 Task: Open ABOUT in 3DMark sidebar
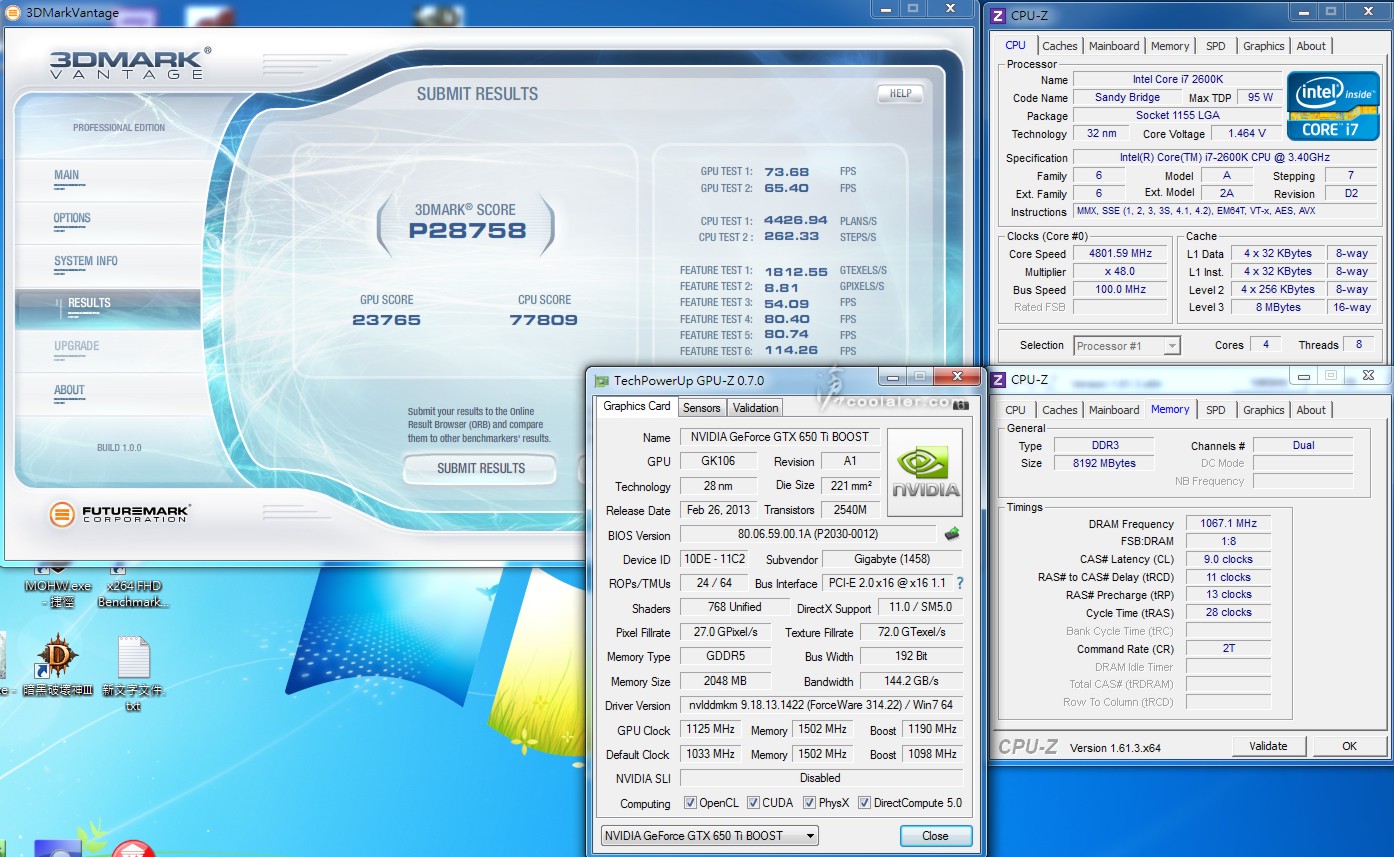pyautogui.click(x=69, y=390)
